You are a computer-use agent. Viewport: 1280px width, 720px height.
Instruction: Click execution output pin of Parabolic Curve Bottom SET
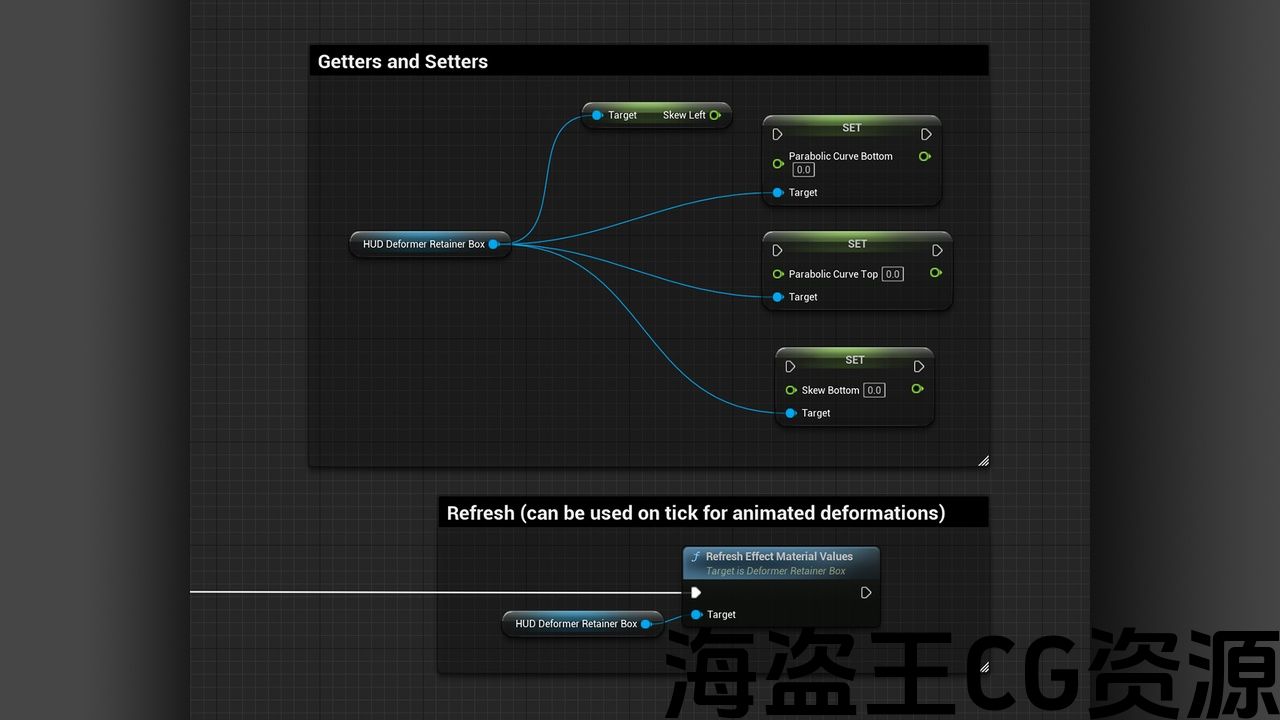[926, 134]
